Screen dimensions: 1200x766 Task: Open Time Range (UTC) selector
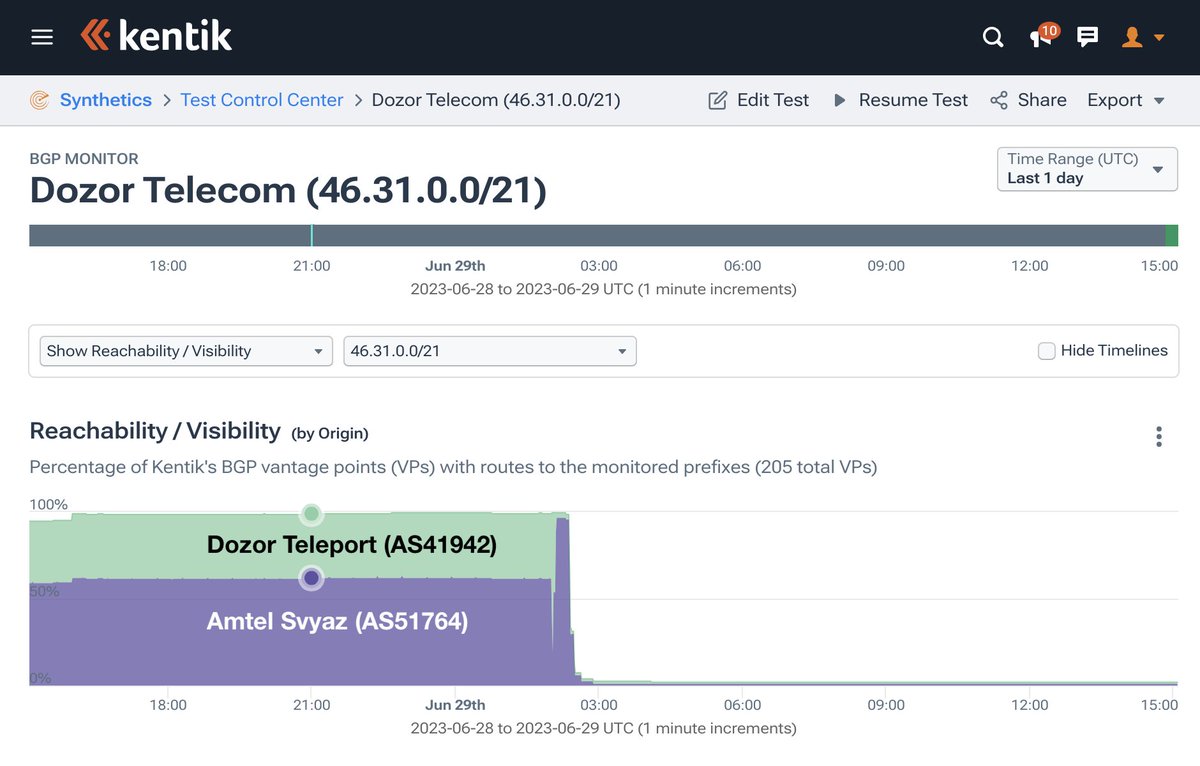point(1087,168)
